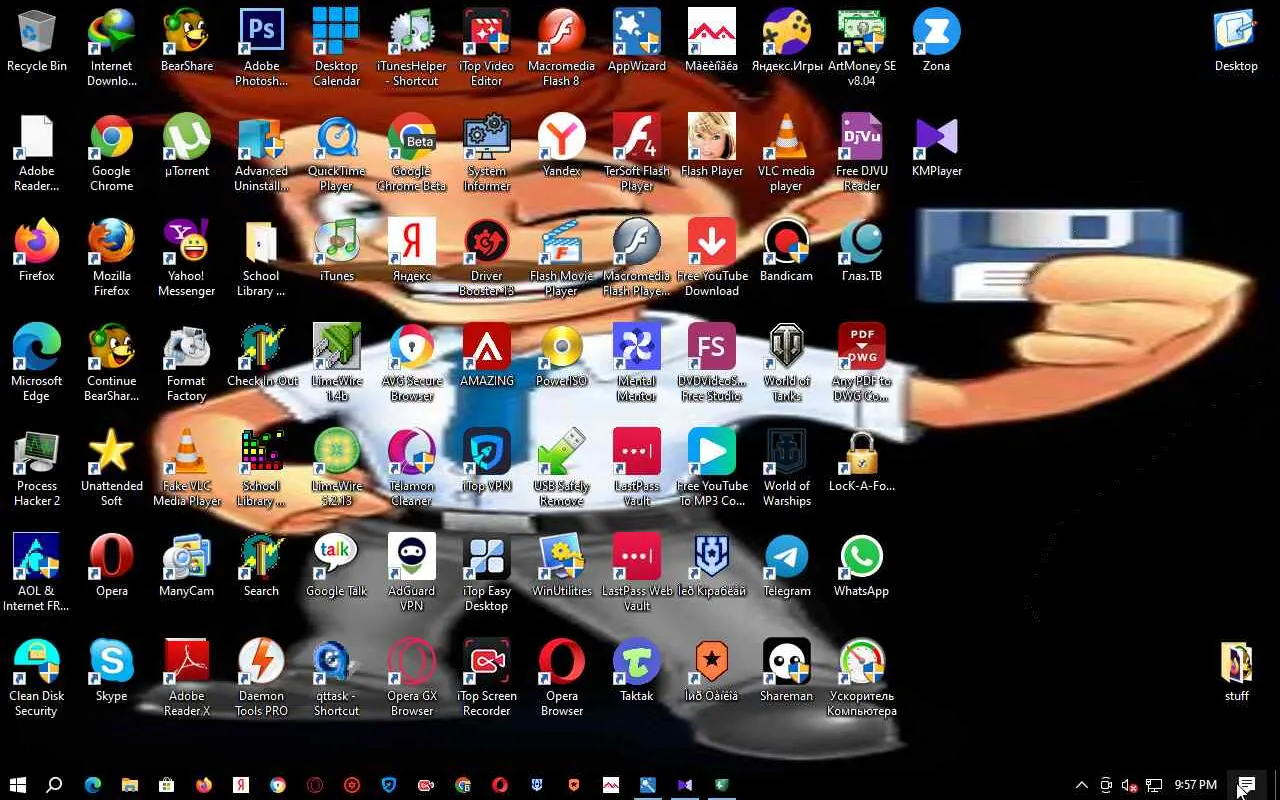Launch Adobe Photoshop from the desktop
This screenshot has height=800, width=1280.
tap(261, 48)
